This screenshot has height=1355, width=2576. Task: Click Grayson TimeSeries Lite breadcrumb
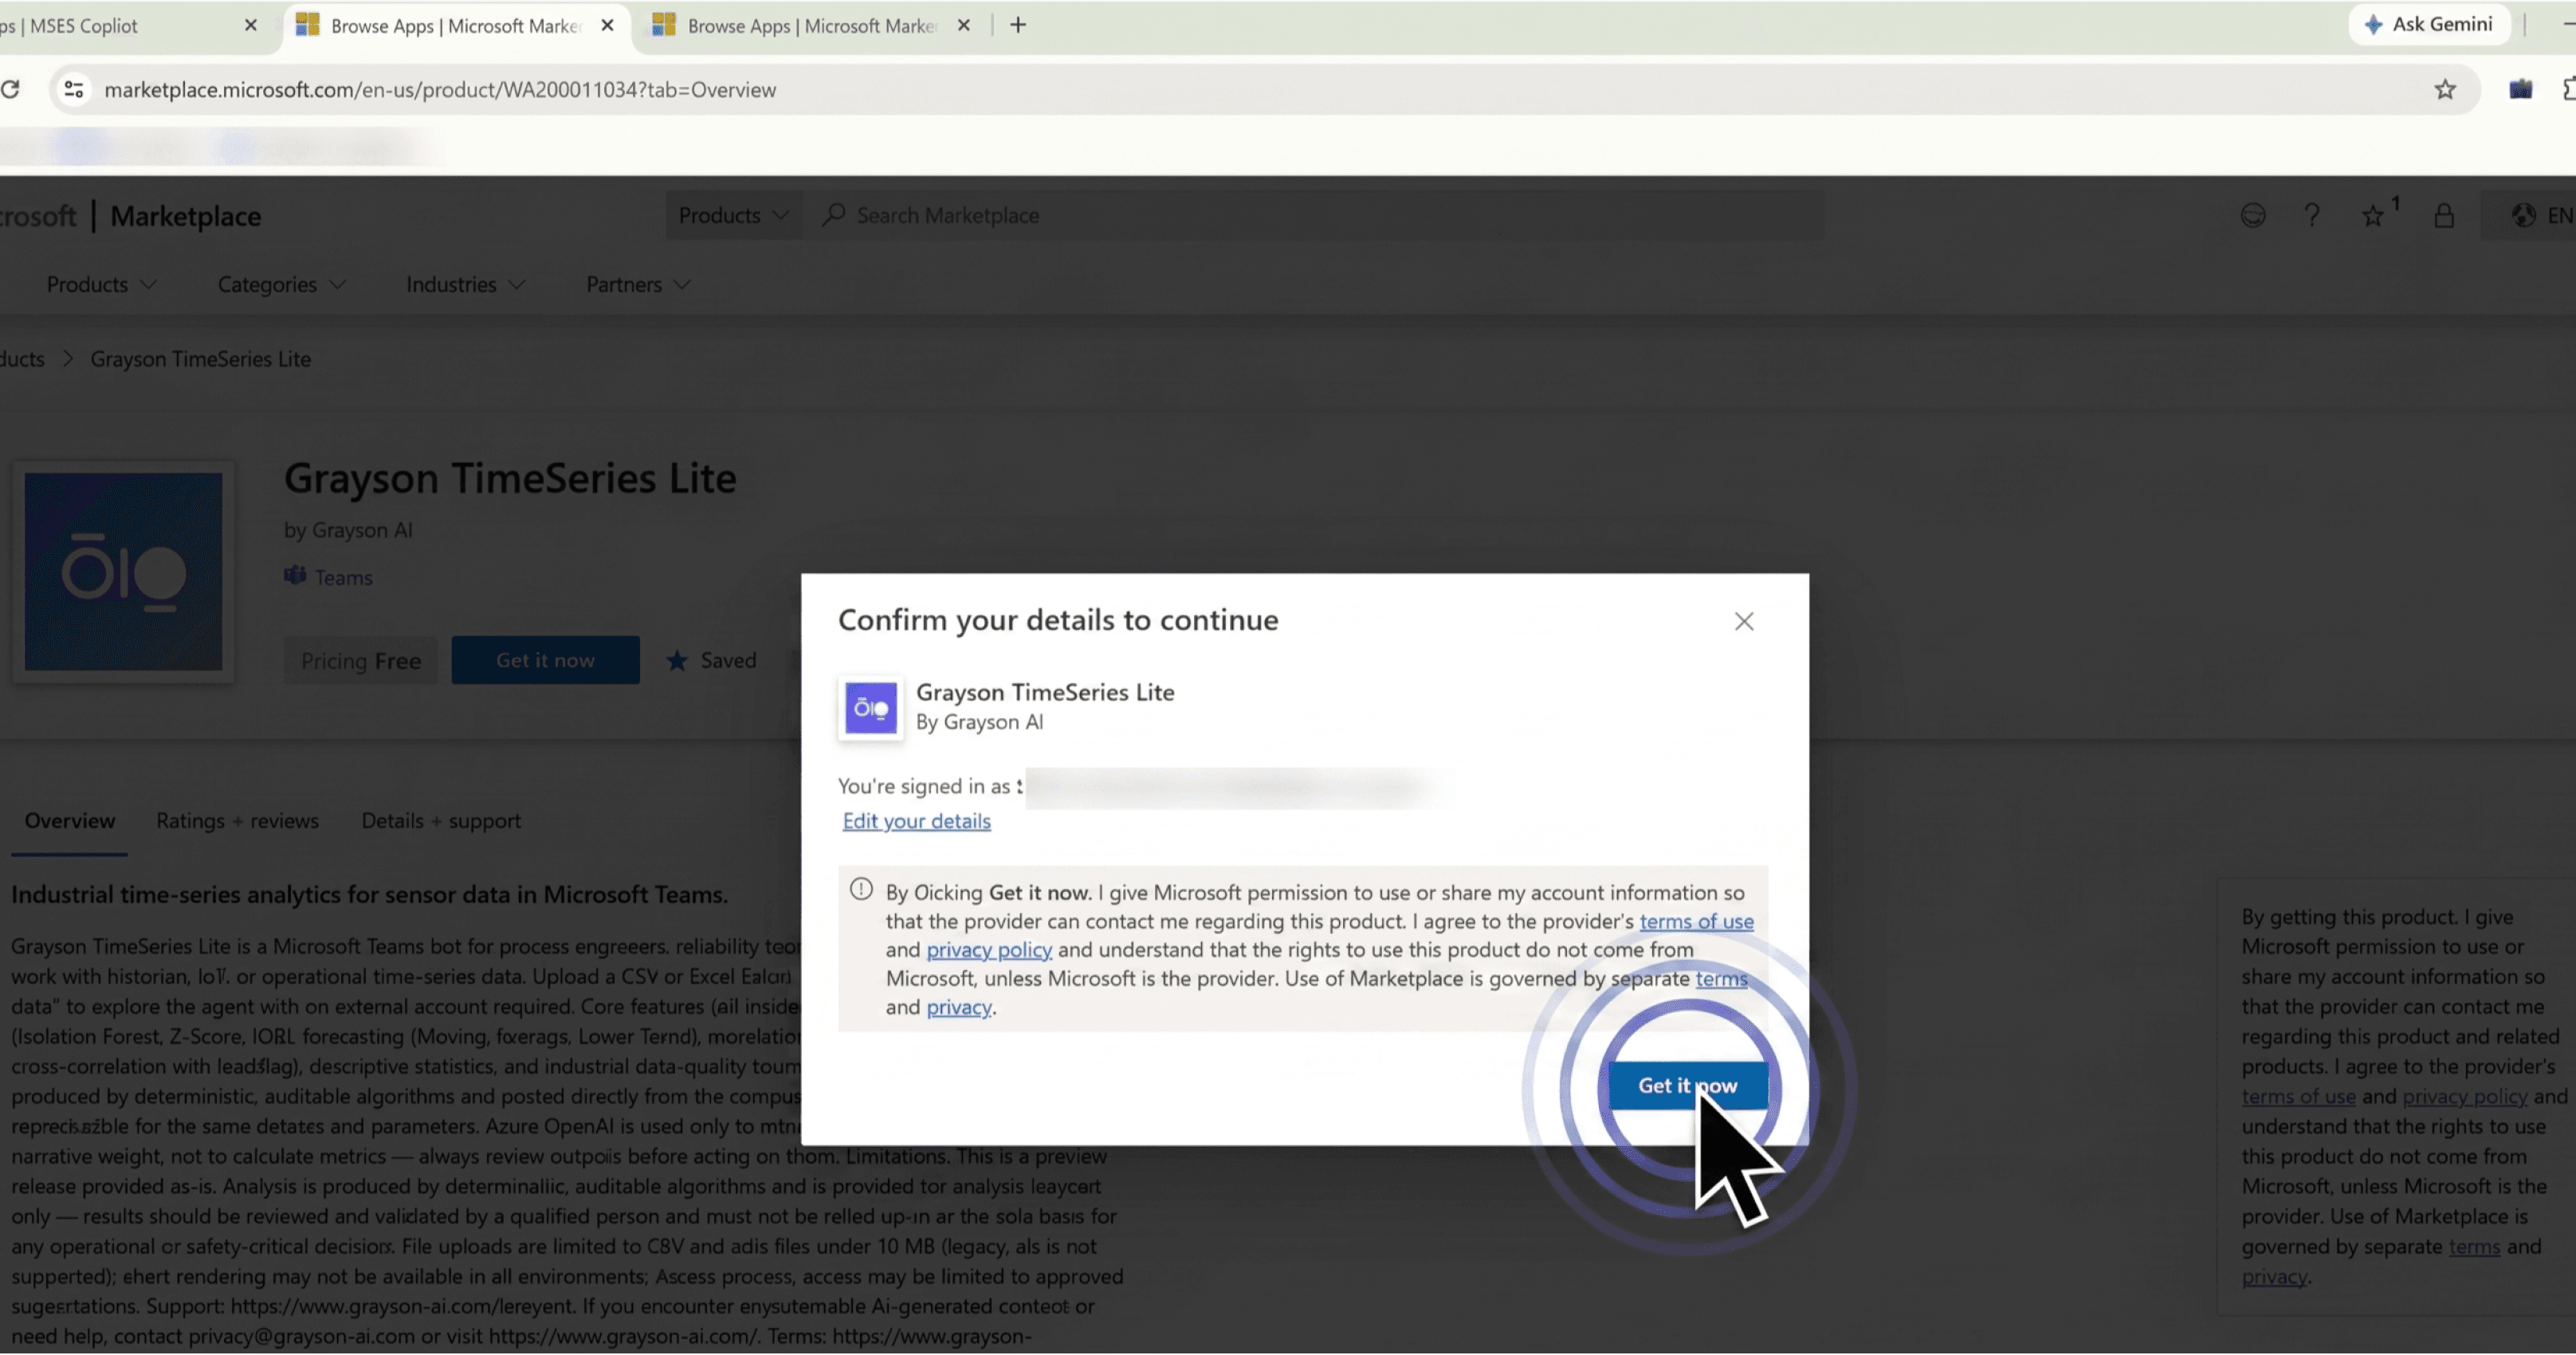pyautogui.click(x=200, y=359)
